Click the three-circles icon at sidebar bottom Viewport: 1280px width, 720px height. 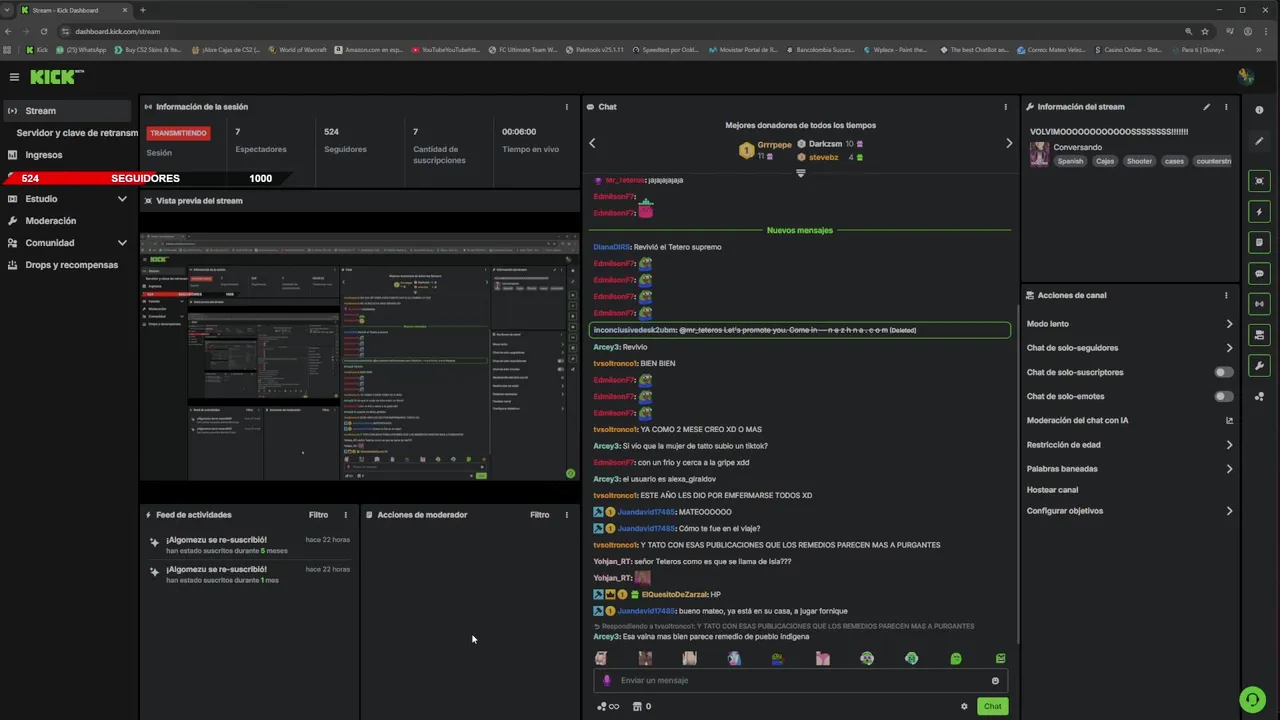coord(1259,397)
